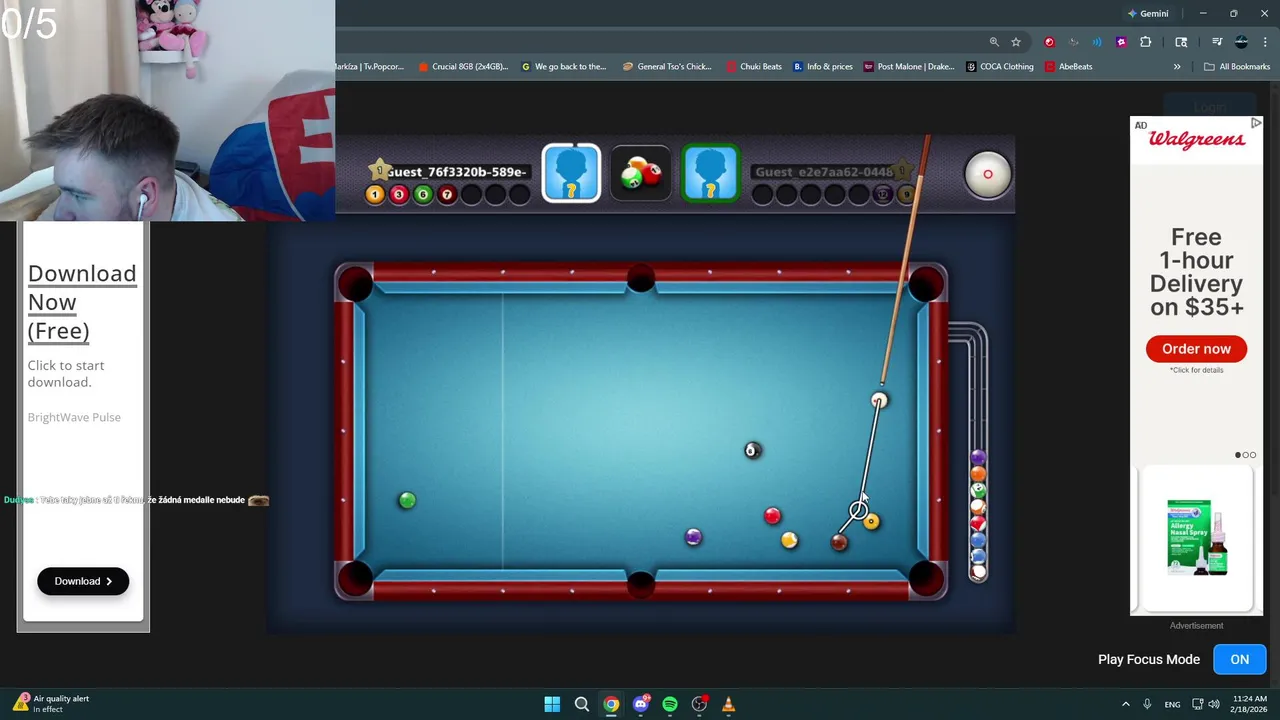Click the red extension icon in toolbar
Image resolution: width=1280 pixels, height=720 pixels.
pyautogui.click(x=1049, y=42)
